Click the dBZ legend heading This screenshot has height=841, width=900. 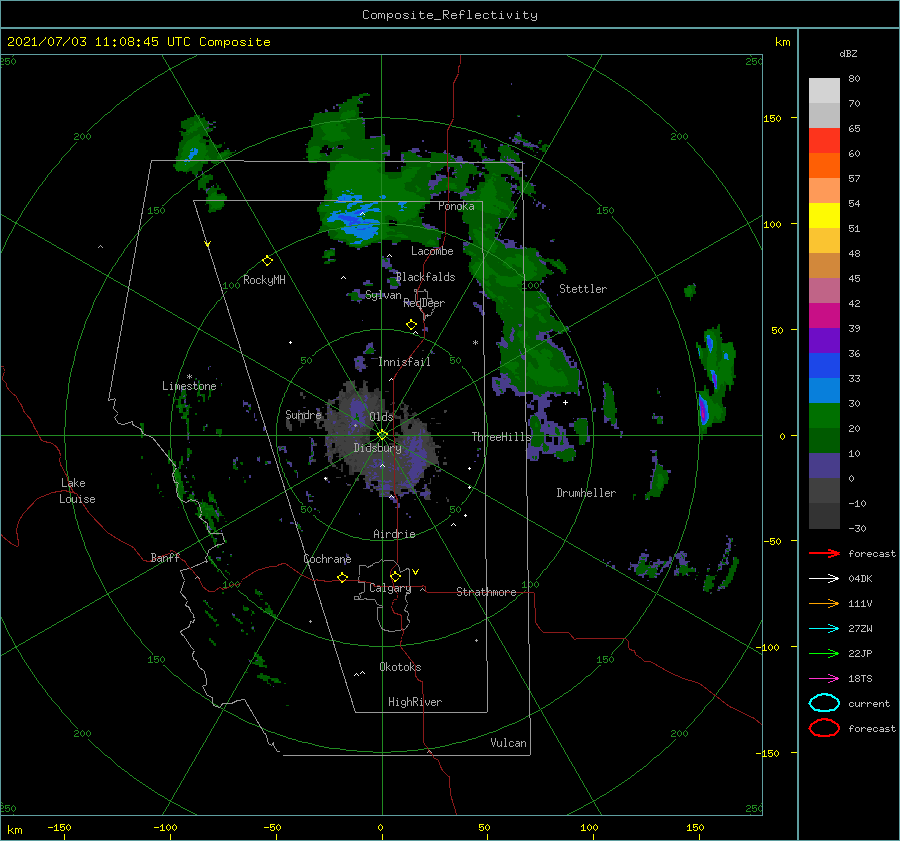(848, 54)
